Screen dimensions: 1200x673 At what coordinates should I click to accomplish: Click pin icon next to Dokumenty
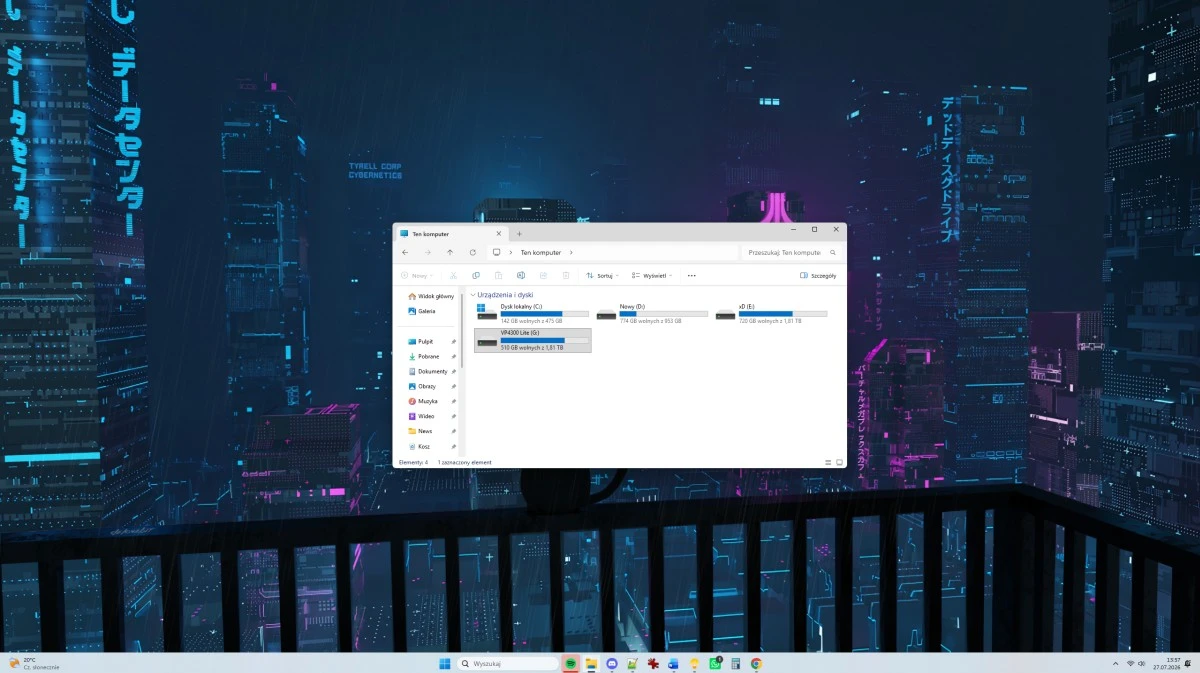[x=454, y=372]
